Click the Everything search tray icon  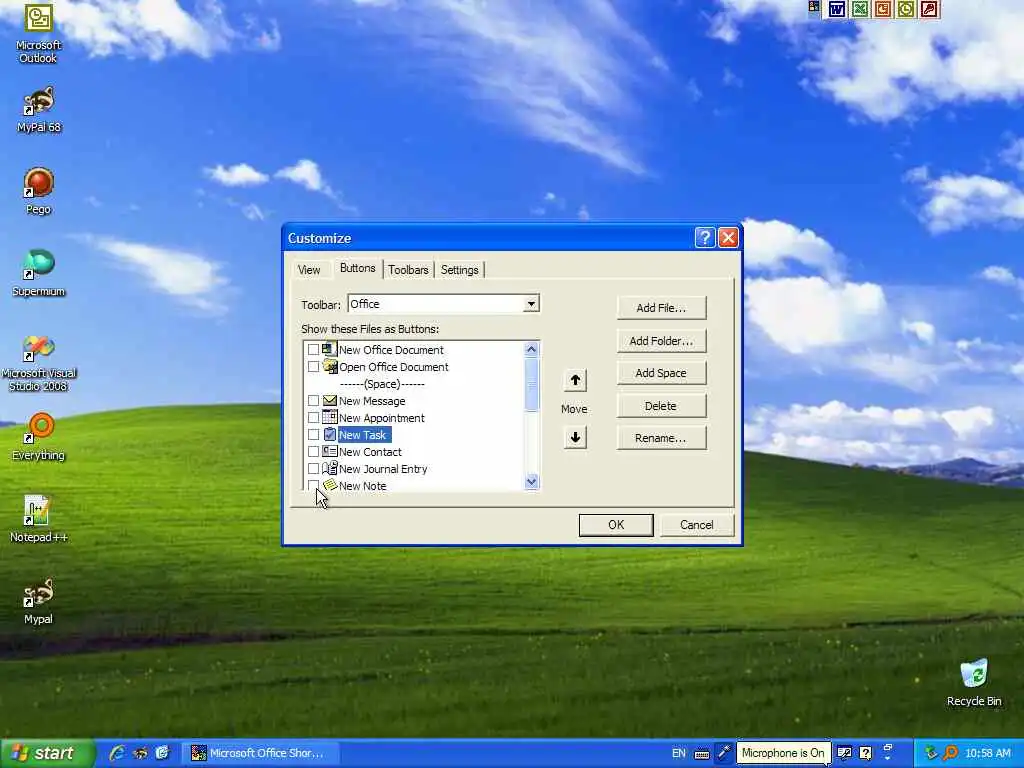(x=950, y=753)
